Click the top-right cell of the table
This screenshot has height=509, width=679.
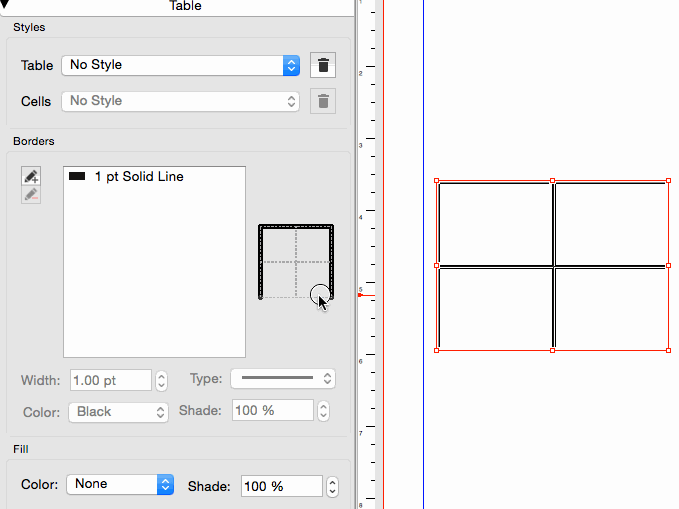click(x=611, y=223)
